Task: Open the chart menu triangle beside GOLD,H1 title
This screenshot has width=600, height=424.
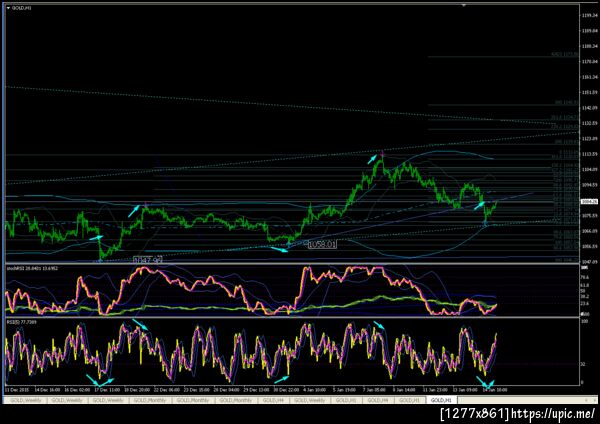Action: pyautogui.click(x=8, y=8)
